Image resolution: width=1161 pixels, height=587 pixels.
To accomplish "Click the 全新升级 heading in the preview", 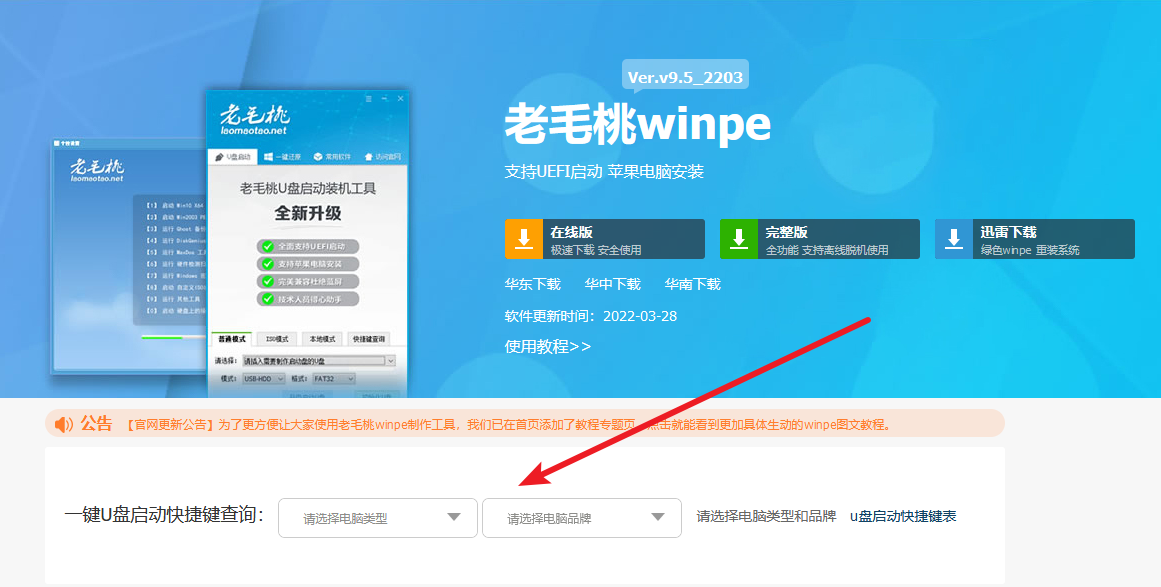I will point(308,214).
